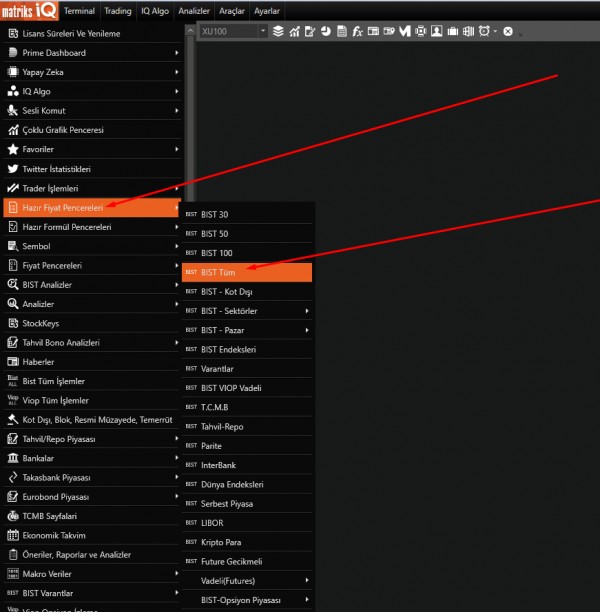Select BIST Endeksleri entry
Viewport: 600px width, 612px height.
point(247,349)
